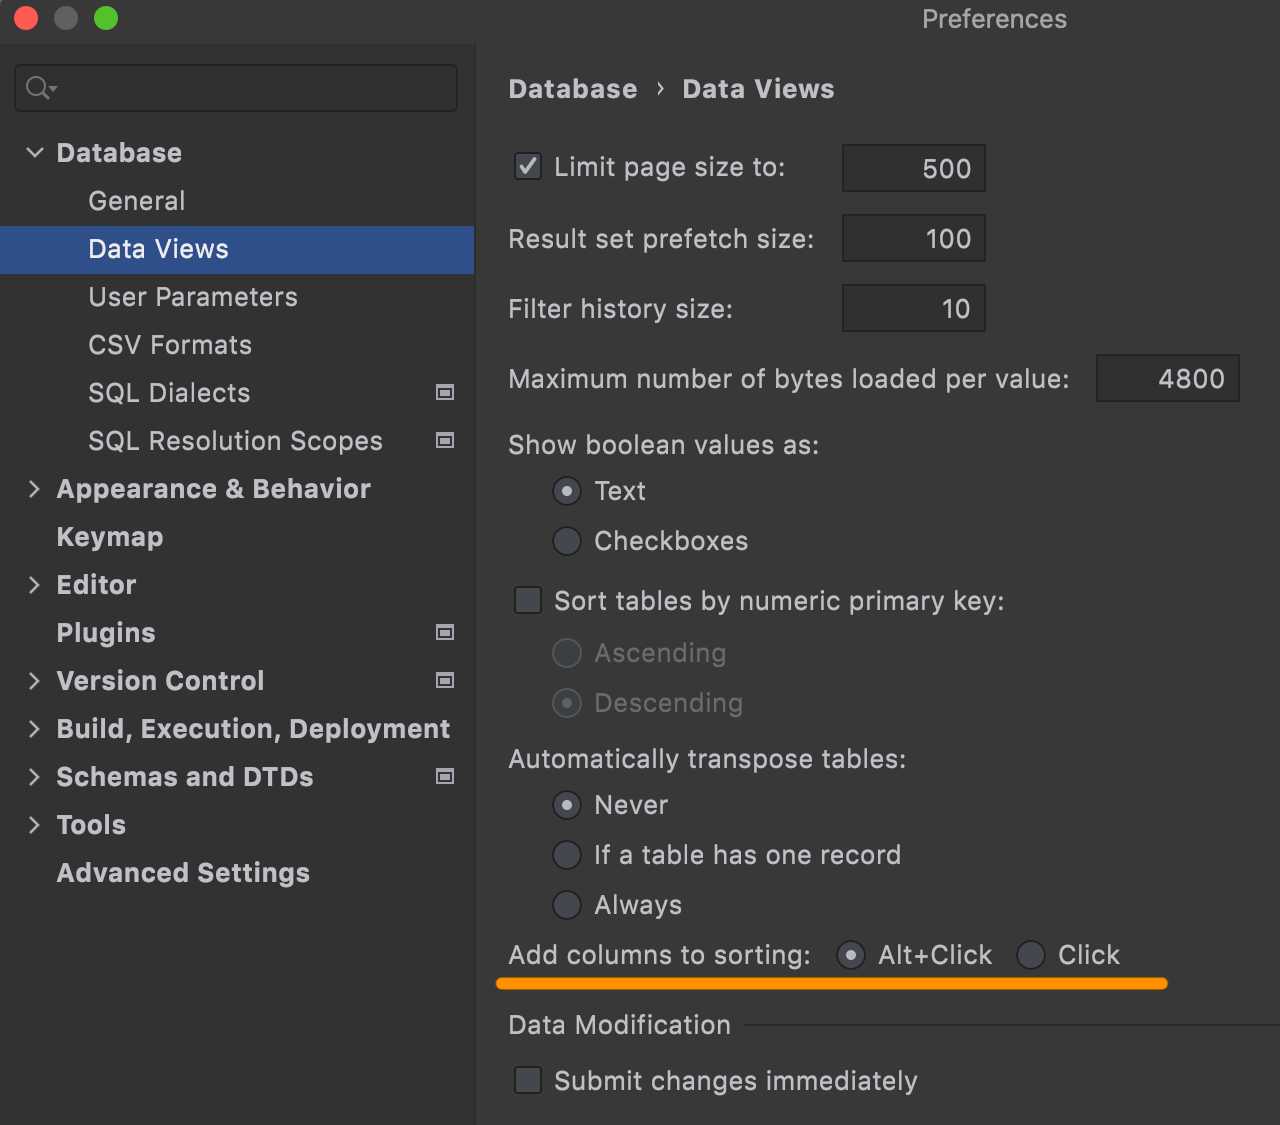
Task: Open the CSV Formats settings page
Action: (x=170, y=345)
